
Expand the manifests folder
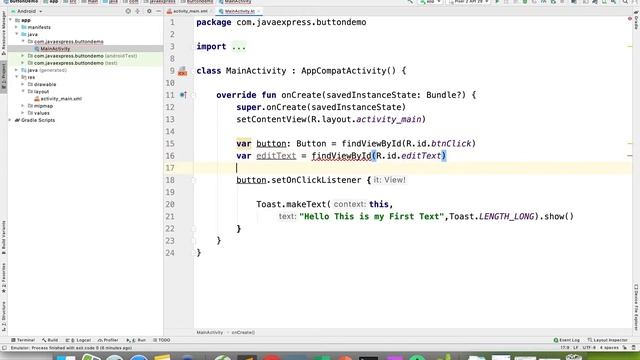pyautogui.click(x=17, y=27)
